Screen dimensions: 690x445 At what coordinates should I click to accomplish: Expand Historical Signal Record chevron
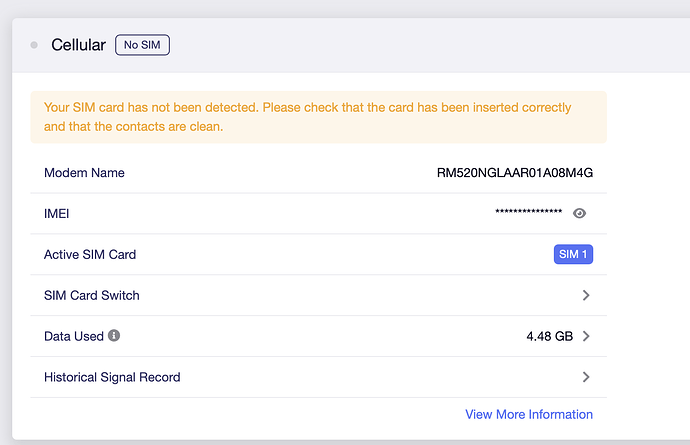[586, 377]
